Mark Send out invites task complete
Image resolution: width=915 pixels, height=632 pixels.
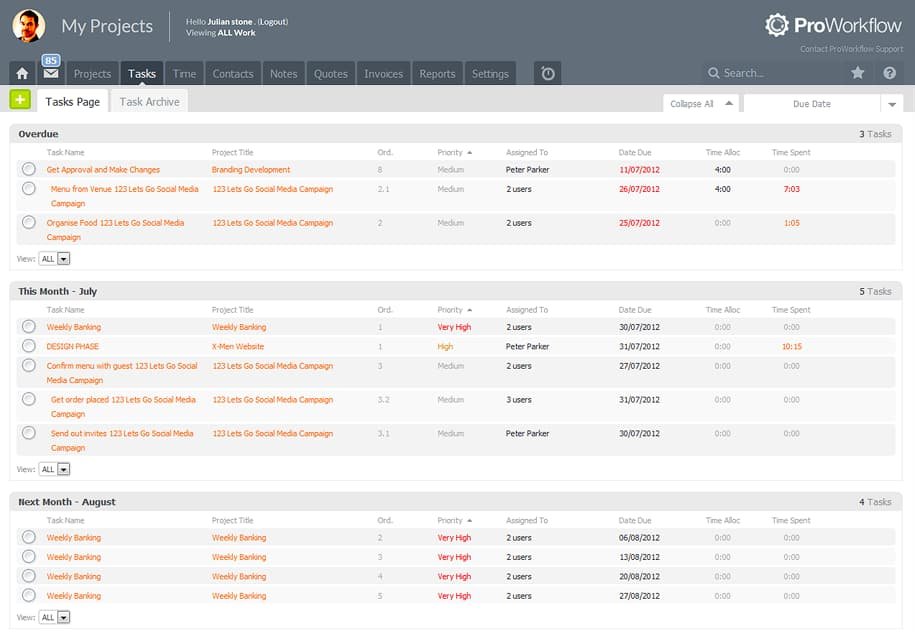pyautogui.click(x=29, y=433)
